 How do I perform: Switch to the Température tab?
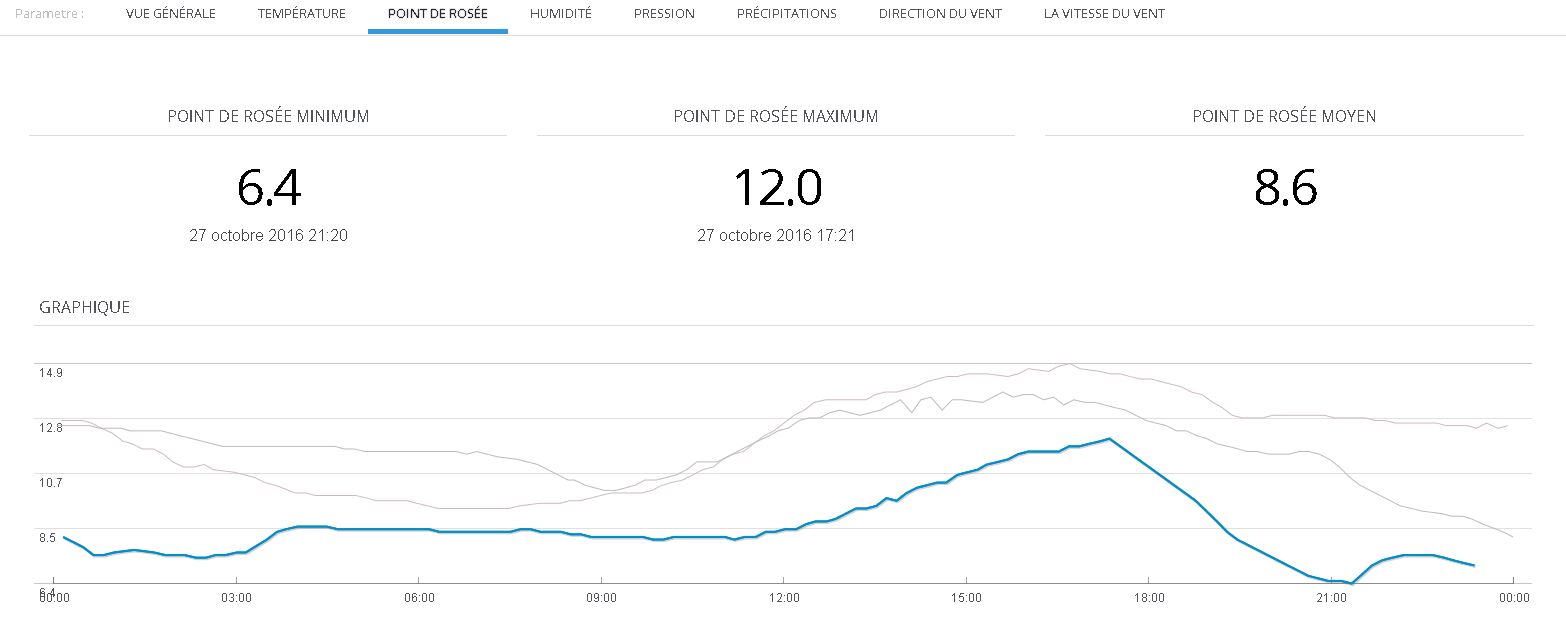302,14
